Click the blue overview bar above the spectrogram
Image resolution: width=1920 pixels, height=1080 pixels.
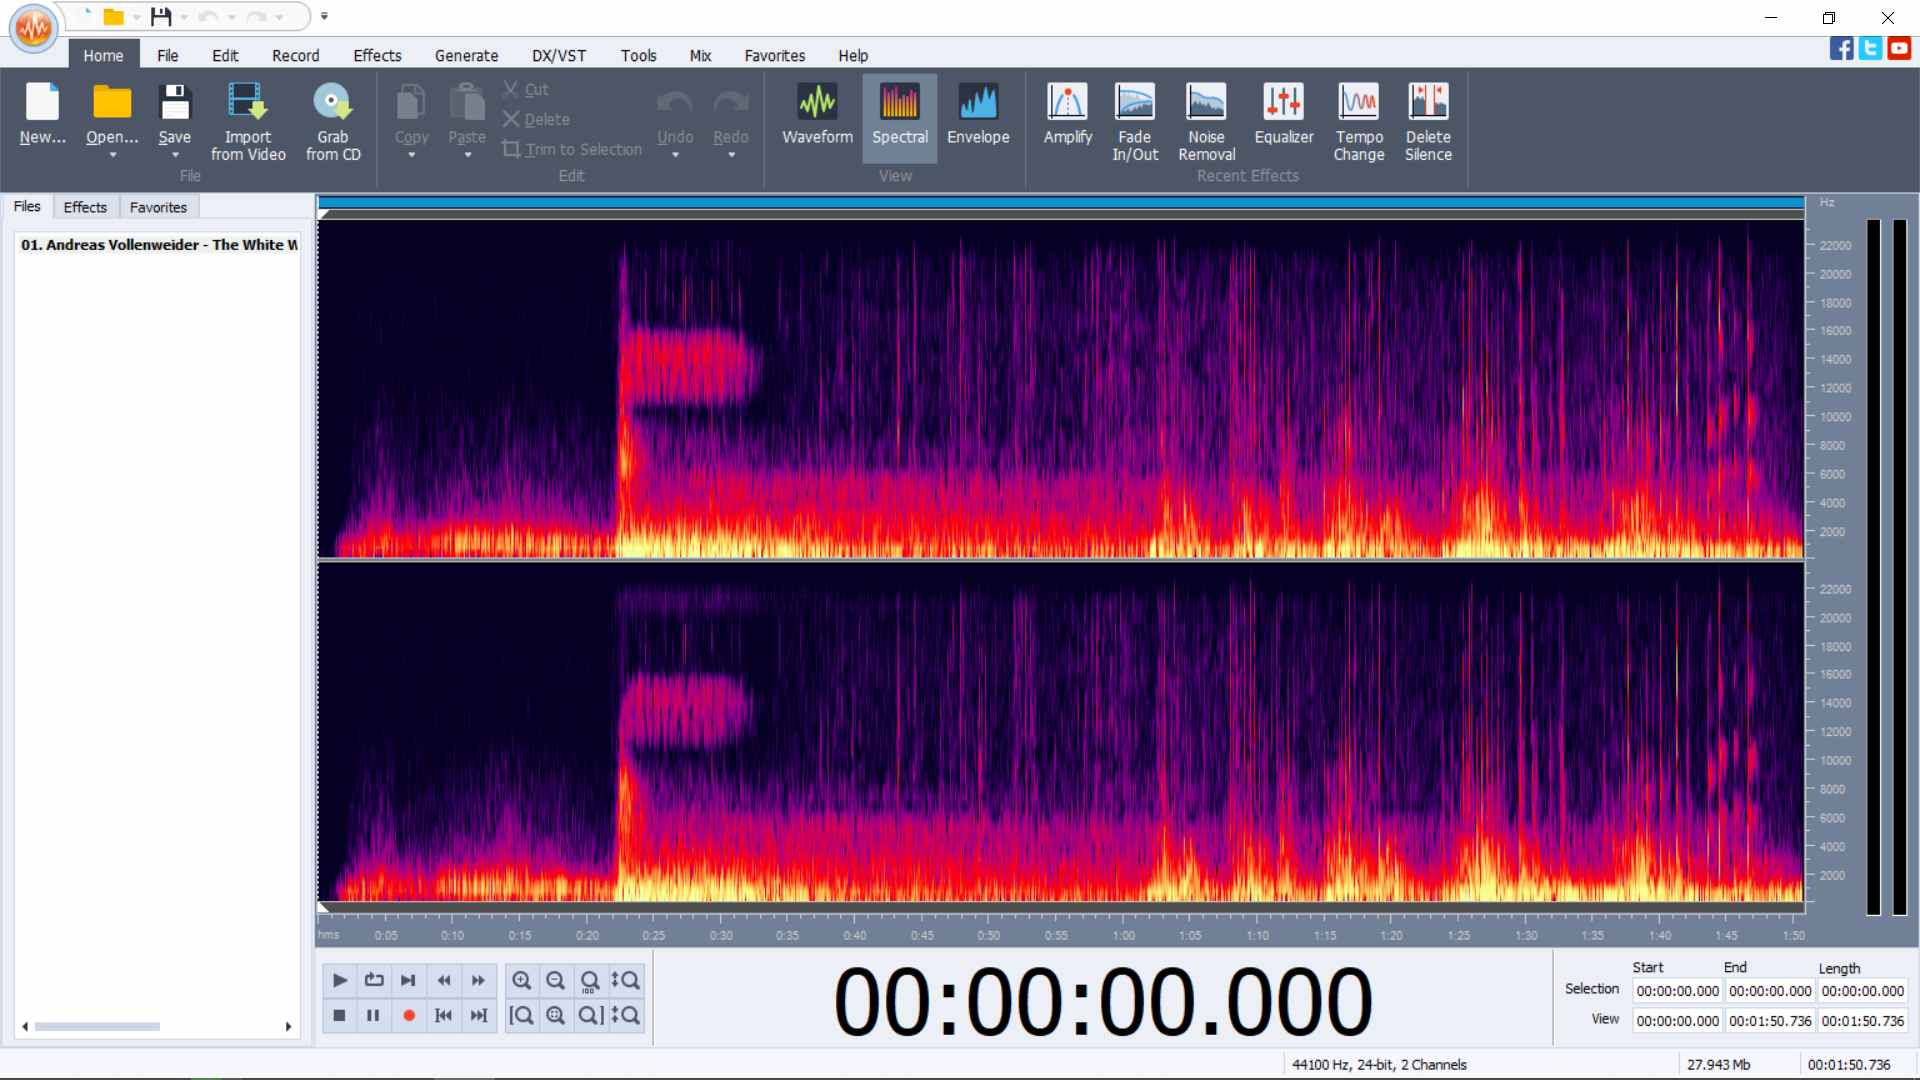1061,203
